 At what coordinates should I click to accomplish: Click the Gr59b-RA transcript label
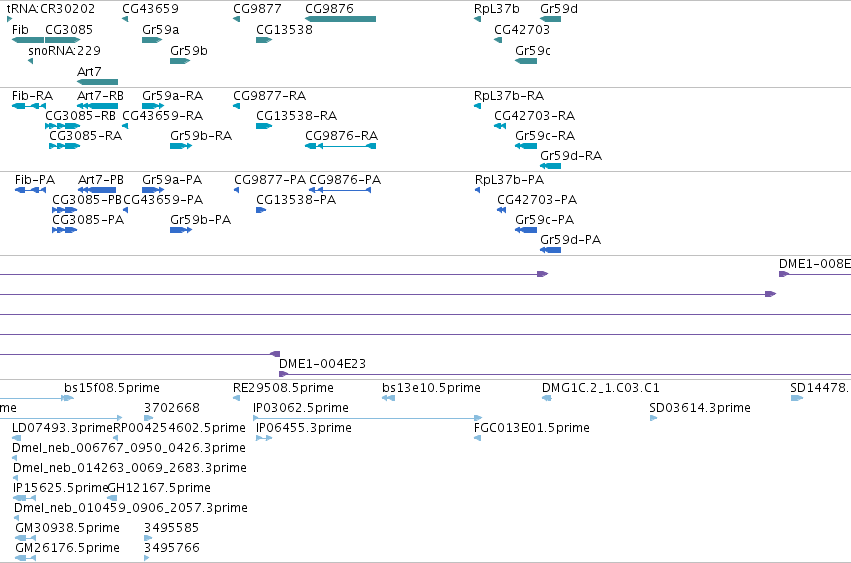201,136
